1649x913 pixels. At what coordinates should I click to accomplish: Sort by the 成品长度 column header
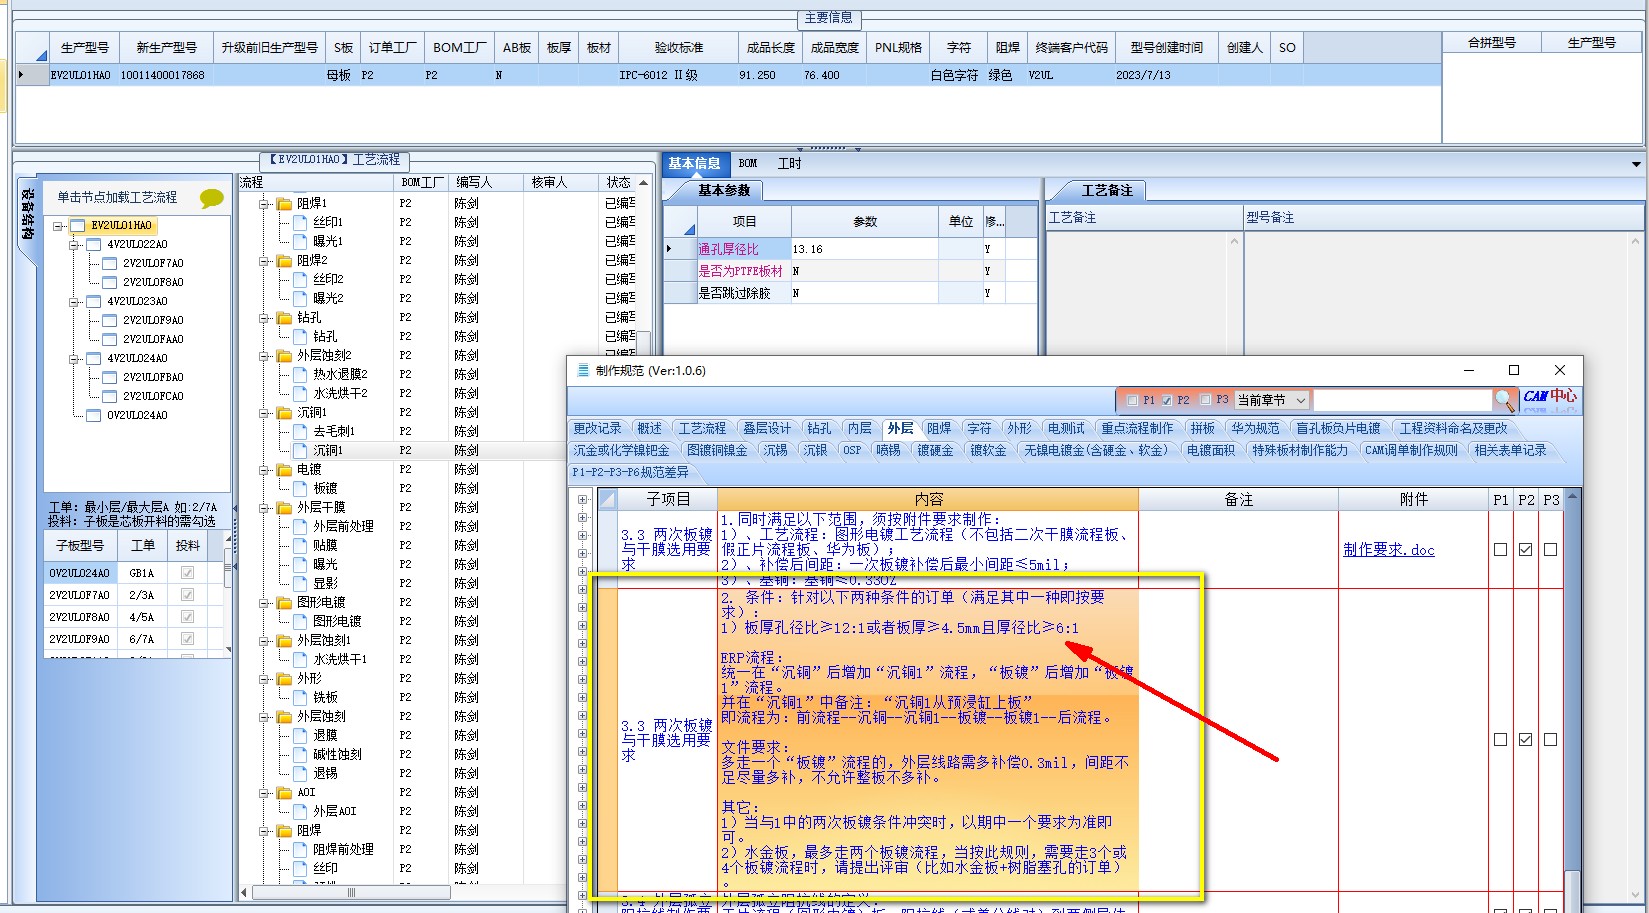pos(770,47)
